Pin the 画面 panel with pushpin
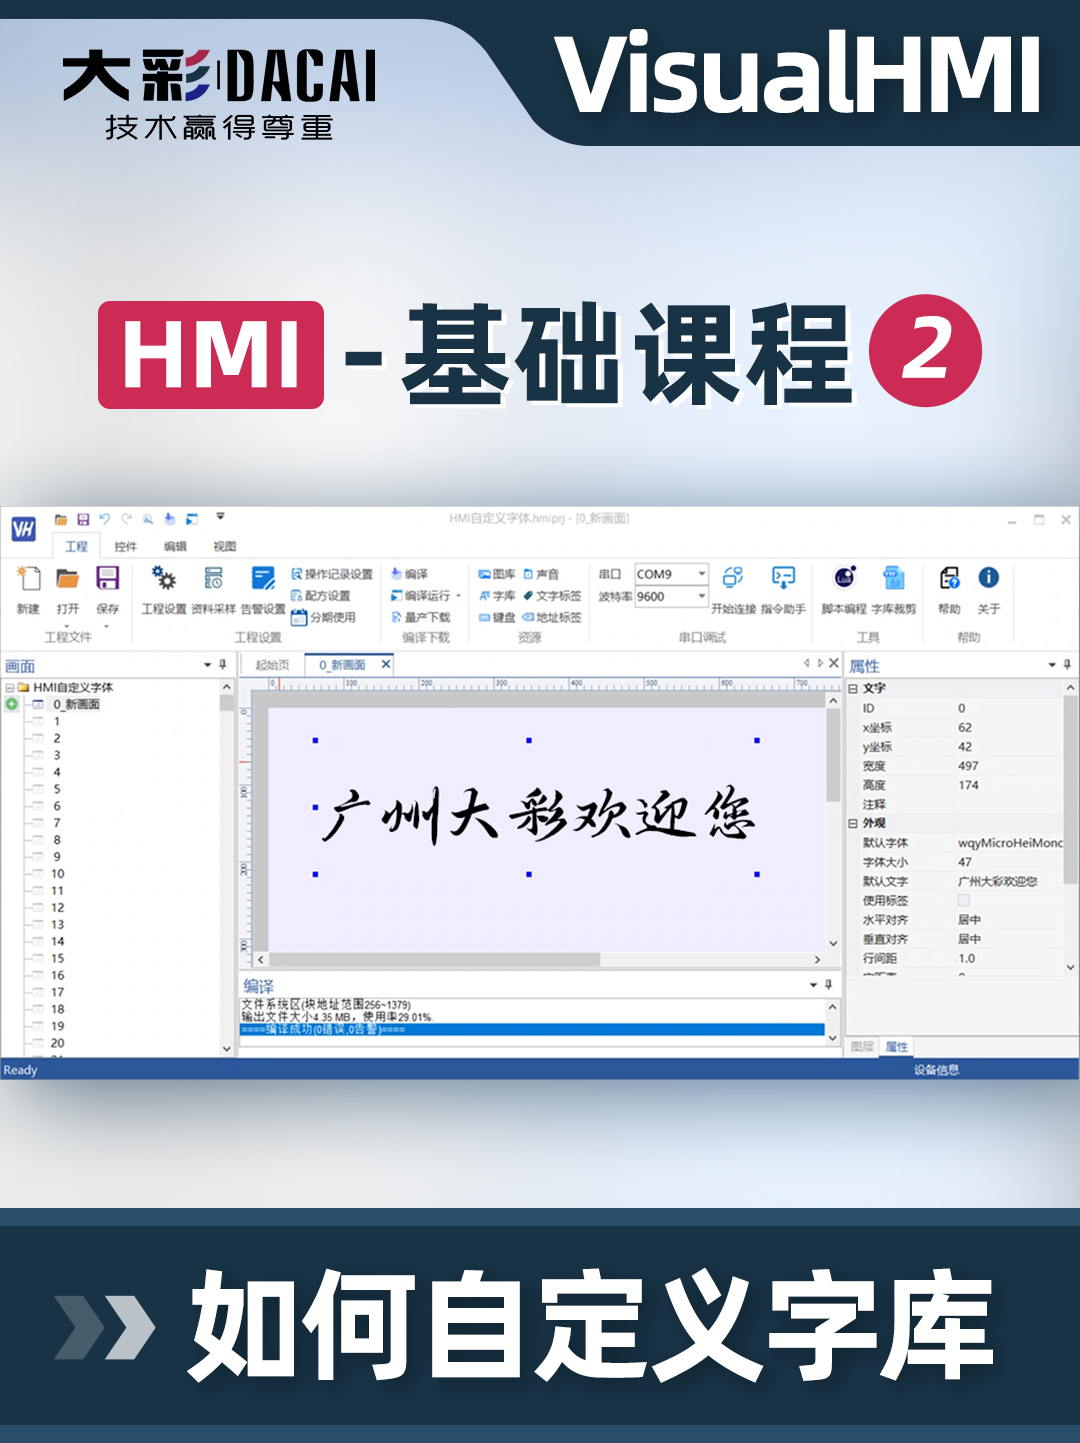1080x1443 pixels. click(x=223, y=665)
